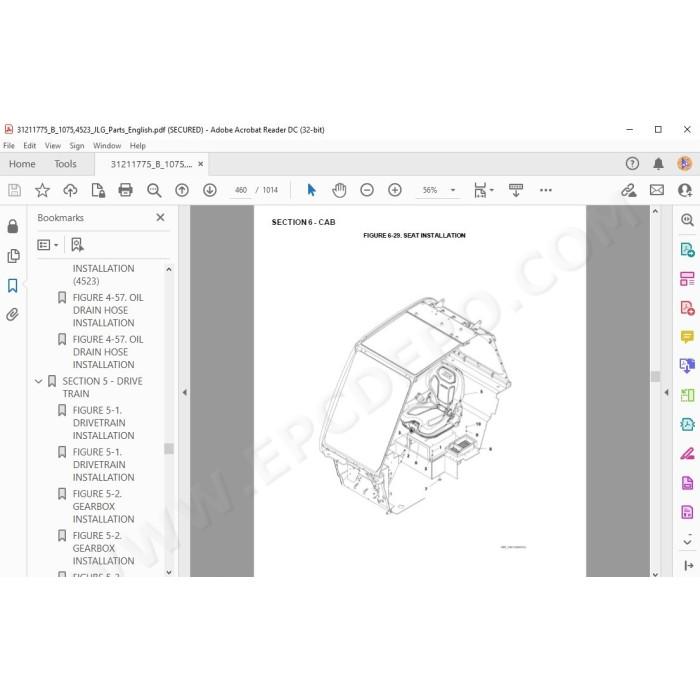This screenshot has width=700, height=700.
Task: Collapse SECTION 5 - DRIVE TRAIN bookmark
Action: coord(39,381)
